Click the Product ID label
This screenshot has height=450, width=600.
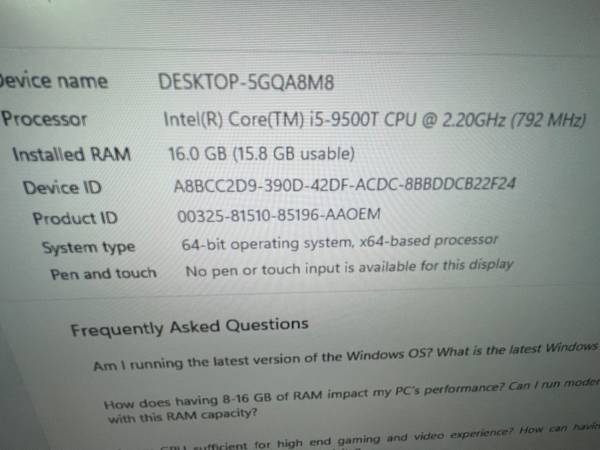pyautogui.click(x=75, y=218)
